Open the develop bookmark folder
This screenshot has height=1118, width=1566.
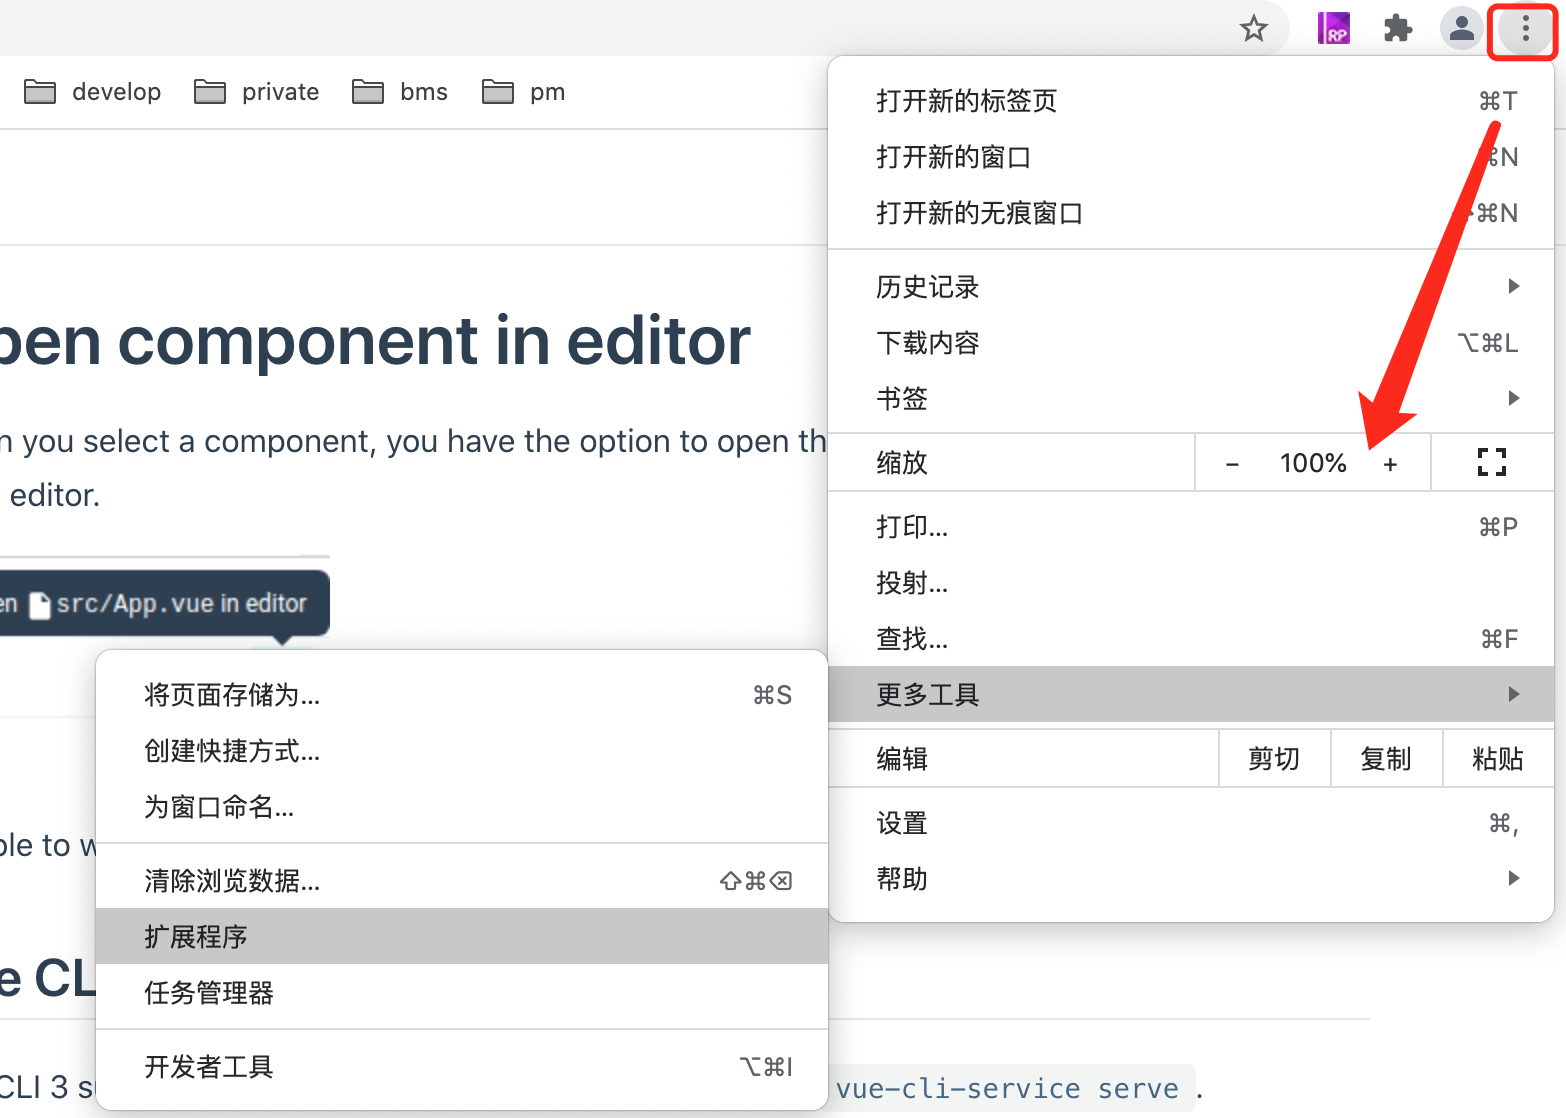pos(92,92)
